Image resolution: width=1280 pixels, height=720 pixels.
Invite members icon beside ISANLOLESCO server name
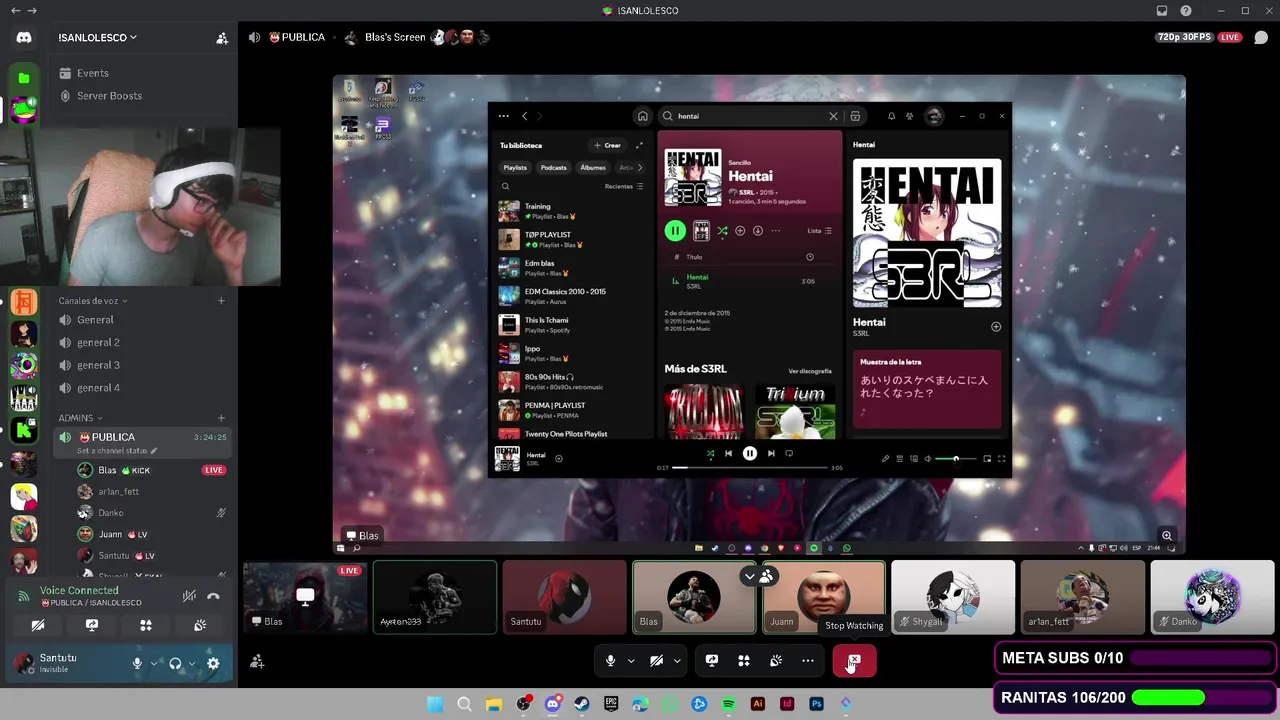(x=222, y=38)
